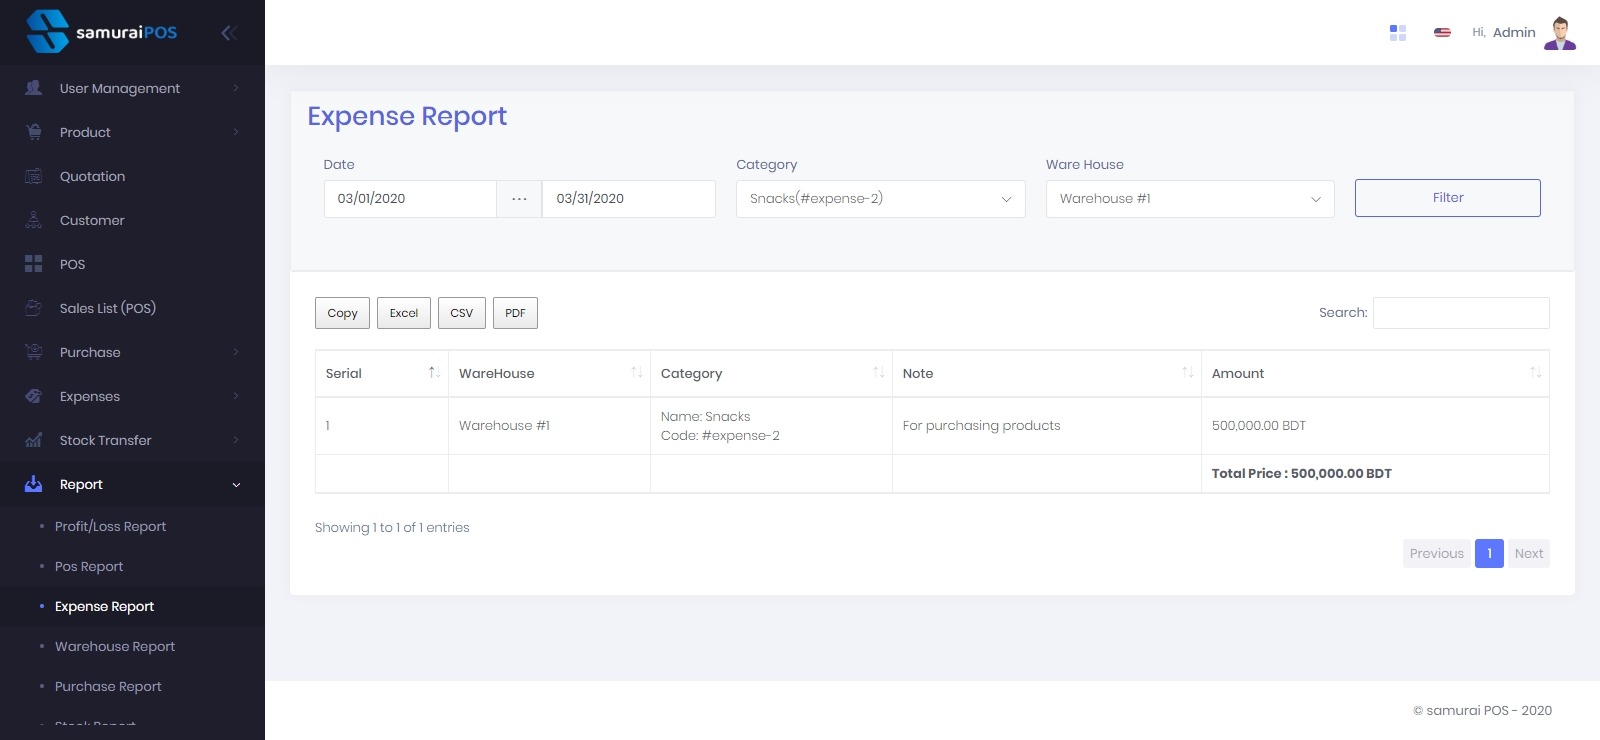Open the Ware House dropdown

click(x=1190, y=199)
